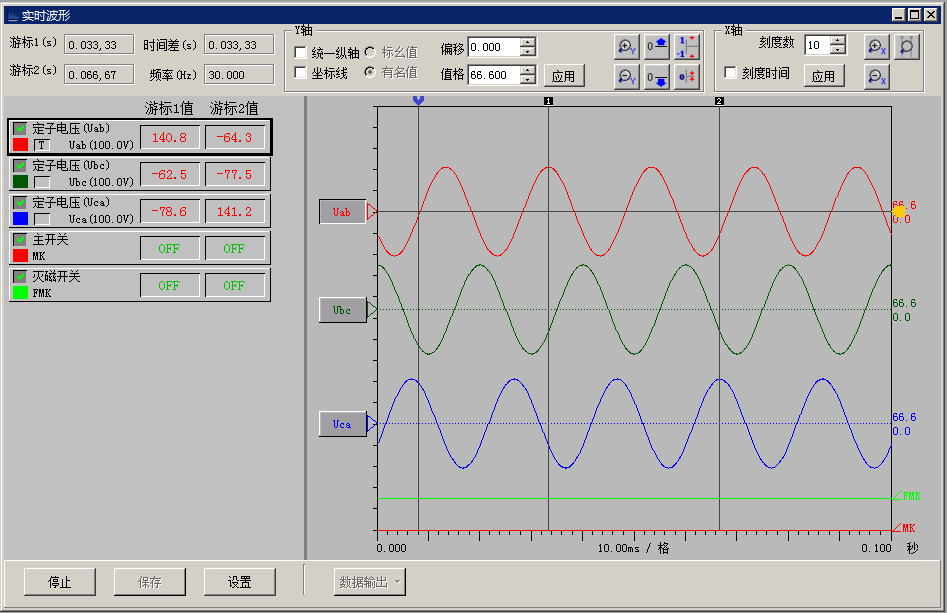Increase 偏移 value with up arrow
This screenshot has height=613, width=947.
pyautogui.click(x=528, y=42)
